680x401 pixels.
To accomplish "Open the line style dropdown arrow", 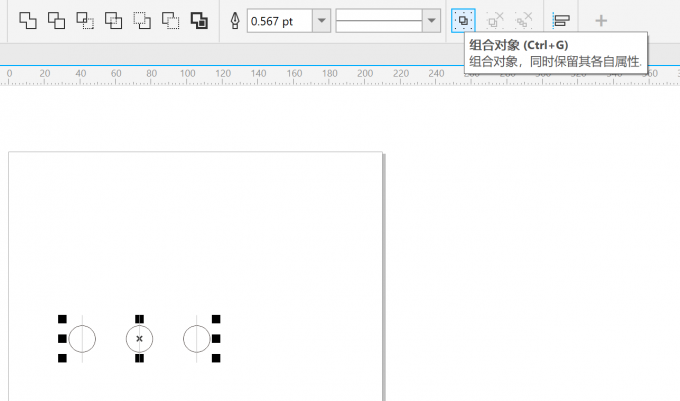I will [432, 21].
